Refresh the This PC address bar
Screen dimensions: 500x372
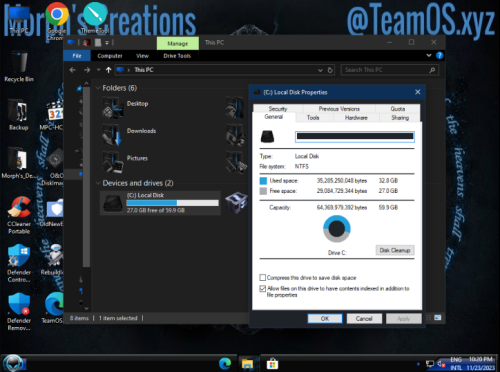[x=330, y=70]
